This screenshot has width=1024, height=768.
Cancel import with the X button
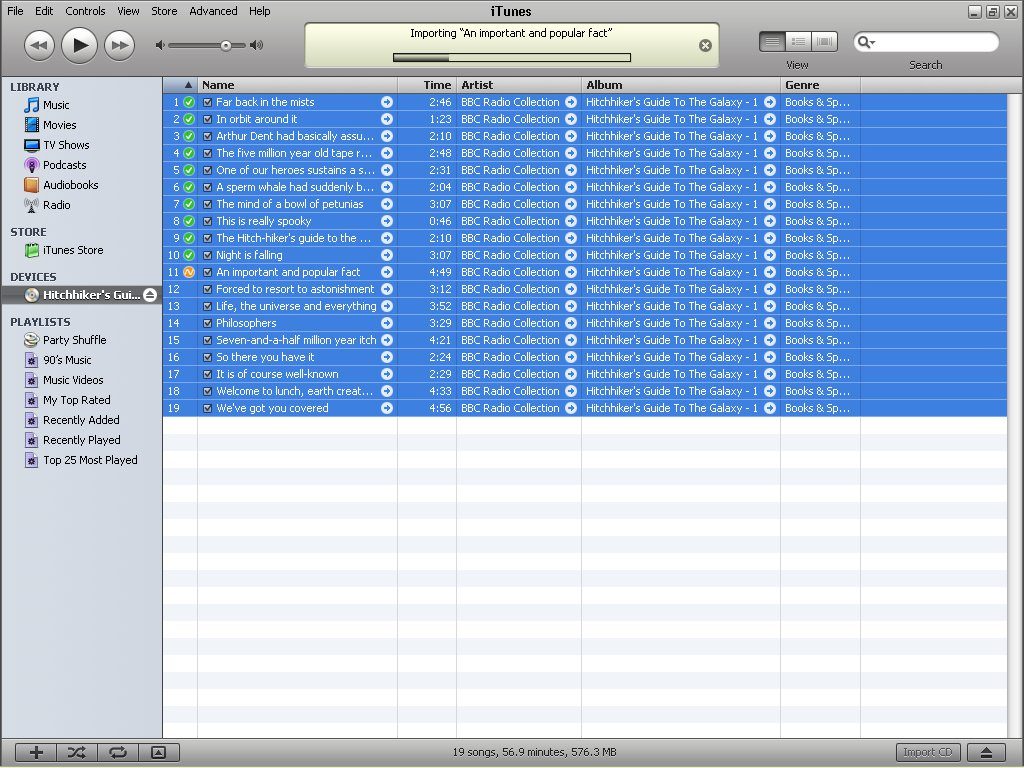tap(705, 45)
